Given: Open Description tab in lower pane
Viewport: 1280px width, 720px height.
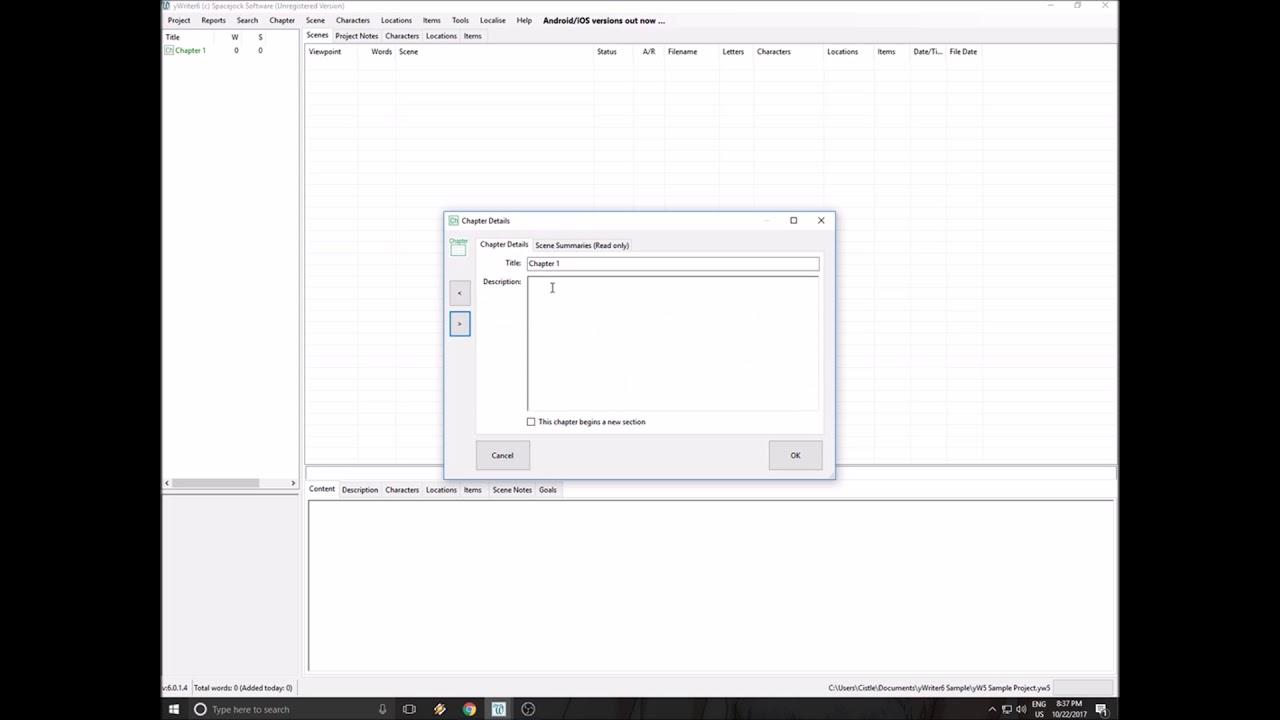Looking at the screenshot, I should [360, 490].
